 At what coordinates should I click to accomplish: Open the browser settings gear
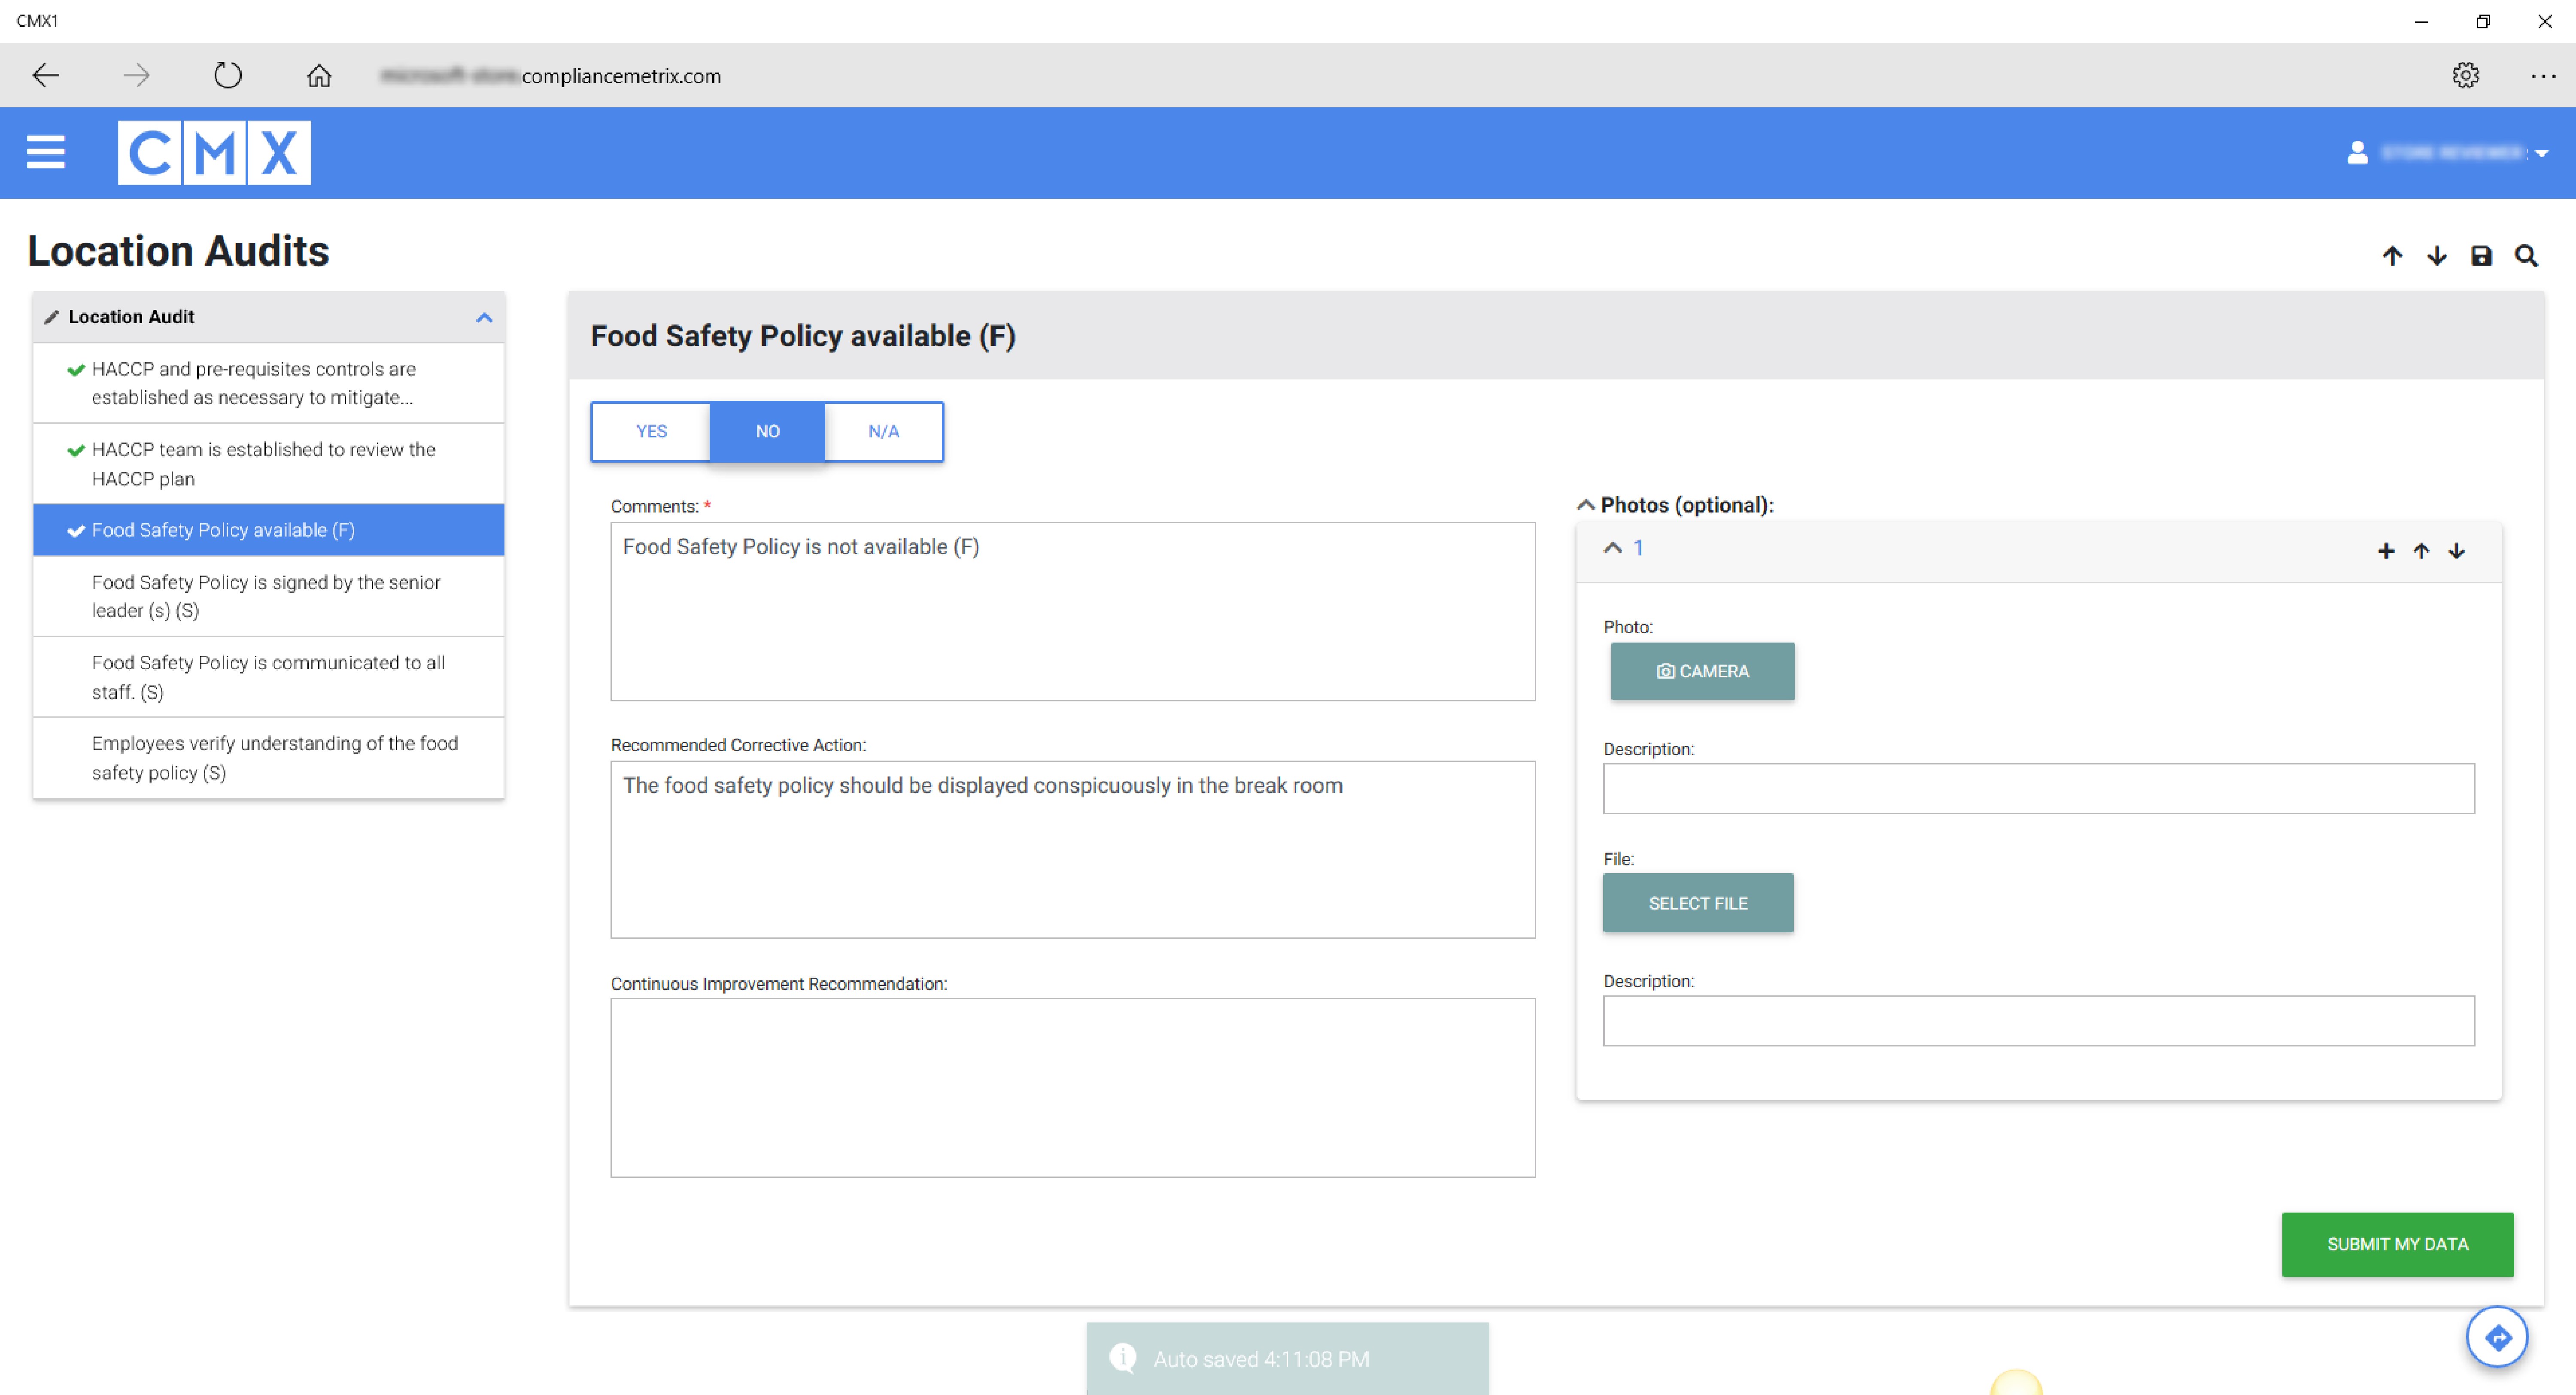tap(2466, 75)
